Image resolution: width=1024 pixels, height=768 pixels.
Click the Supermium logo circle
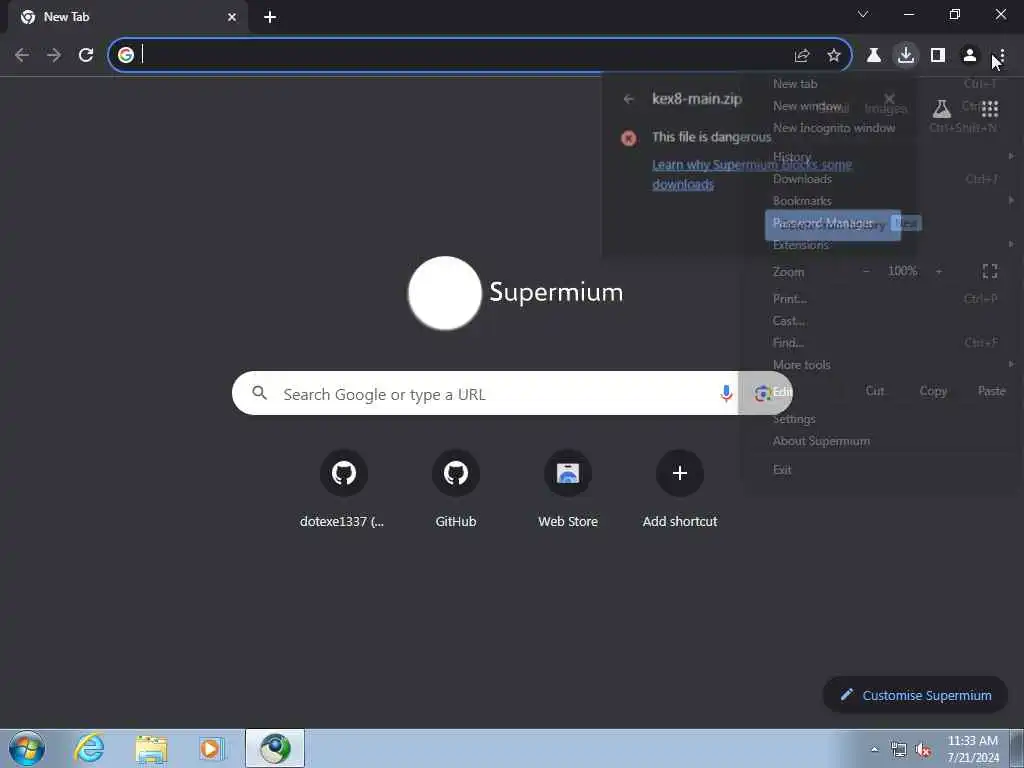click(x=445, y=293)
